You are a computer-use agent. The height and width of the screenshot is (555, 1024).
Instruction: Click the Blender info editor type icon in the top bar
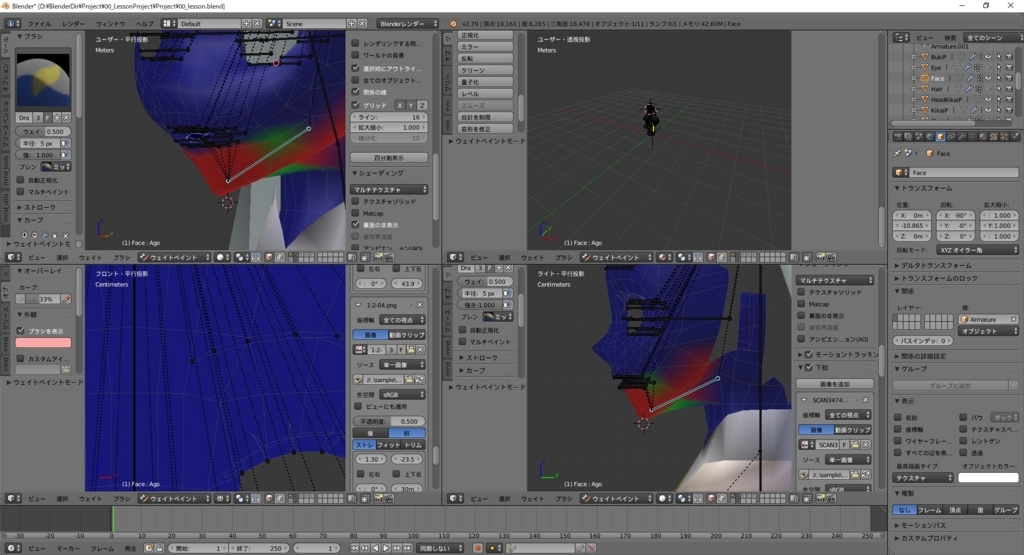[10, 24]
